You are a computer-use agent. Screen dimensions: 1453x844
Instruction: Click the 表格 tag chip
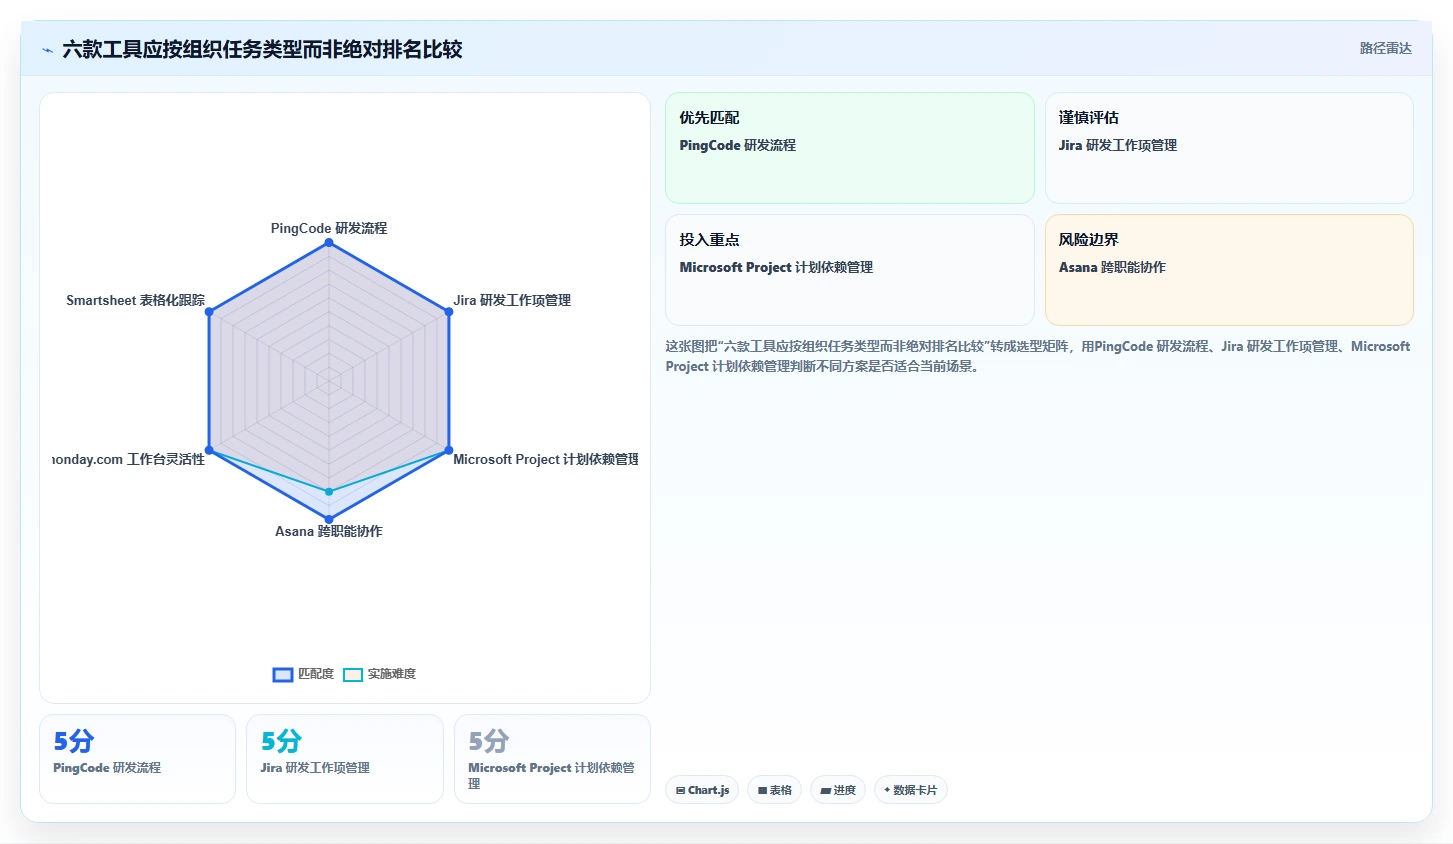point(774,790)
